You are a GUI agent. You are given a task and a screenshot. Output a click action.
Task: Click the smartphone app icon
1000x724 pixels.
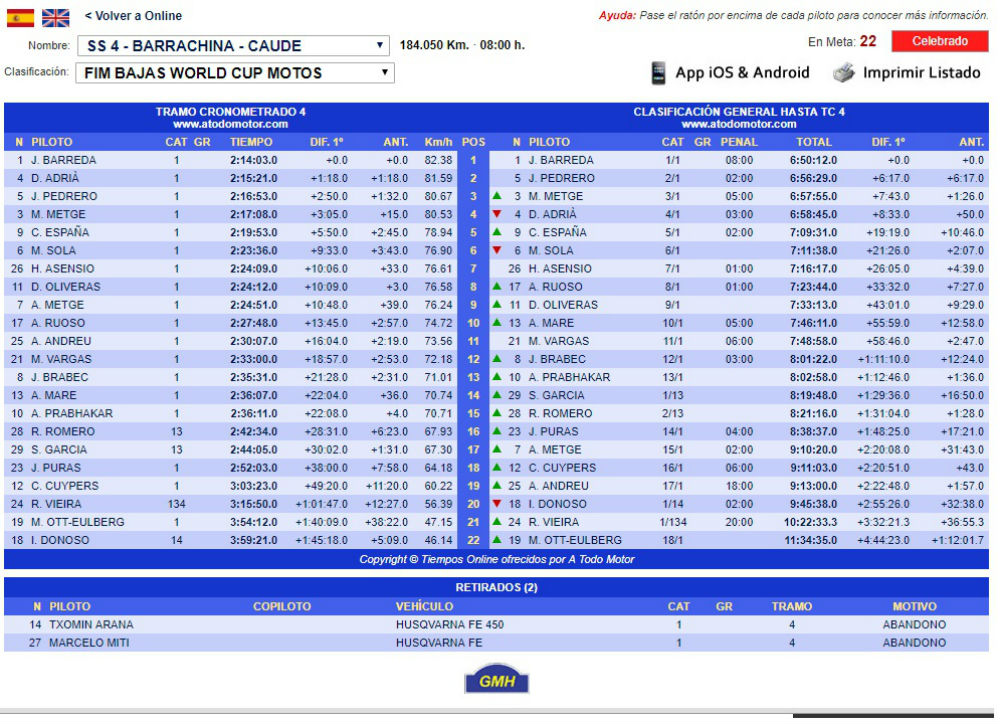659,73
